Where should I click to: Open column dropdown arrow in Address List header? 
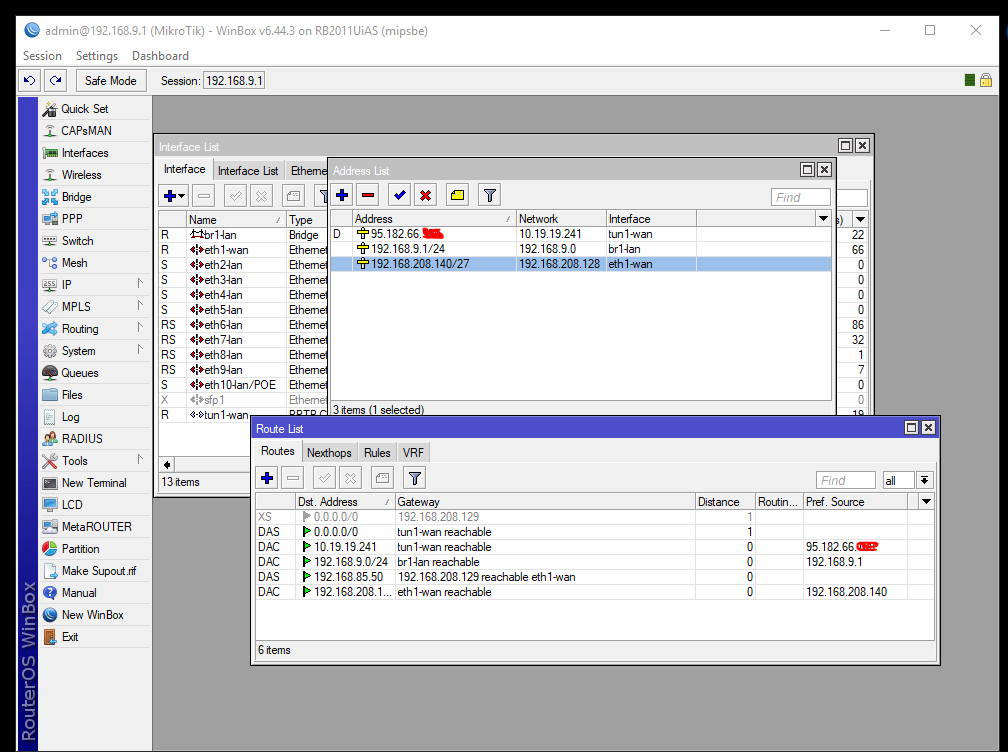click(823, 219)
